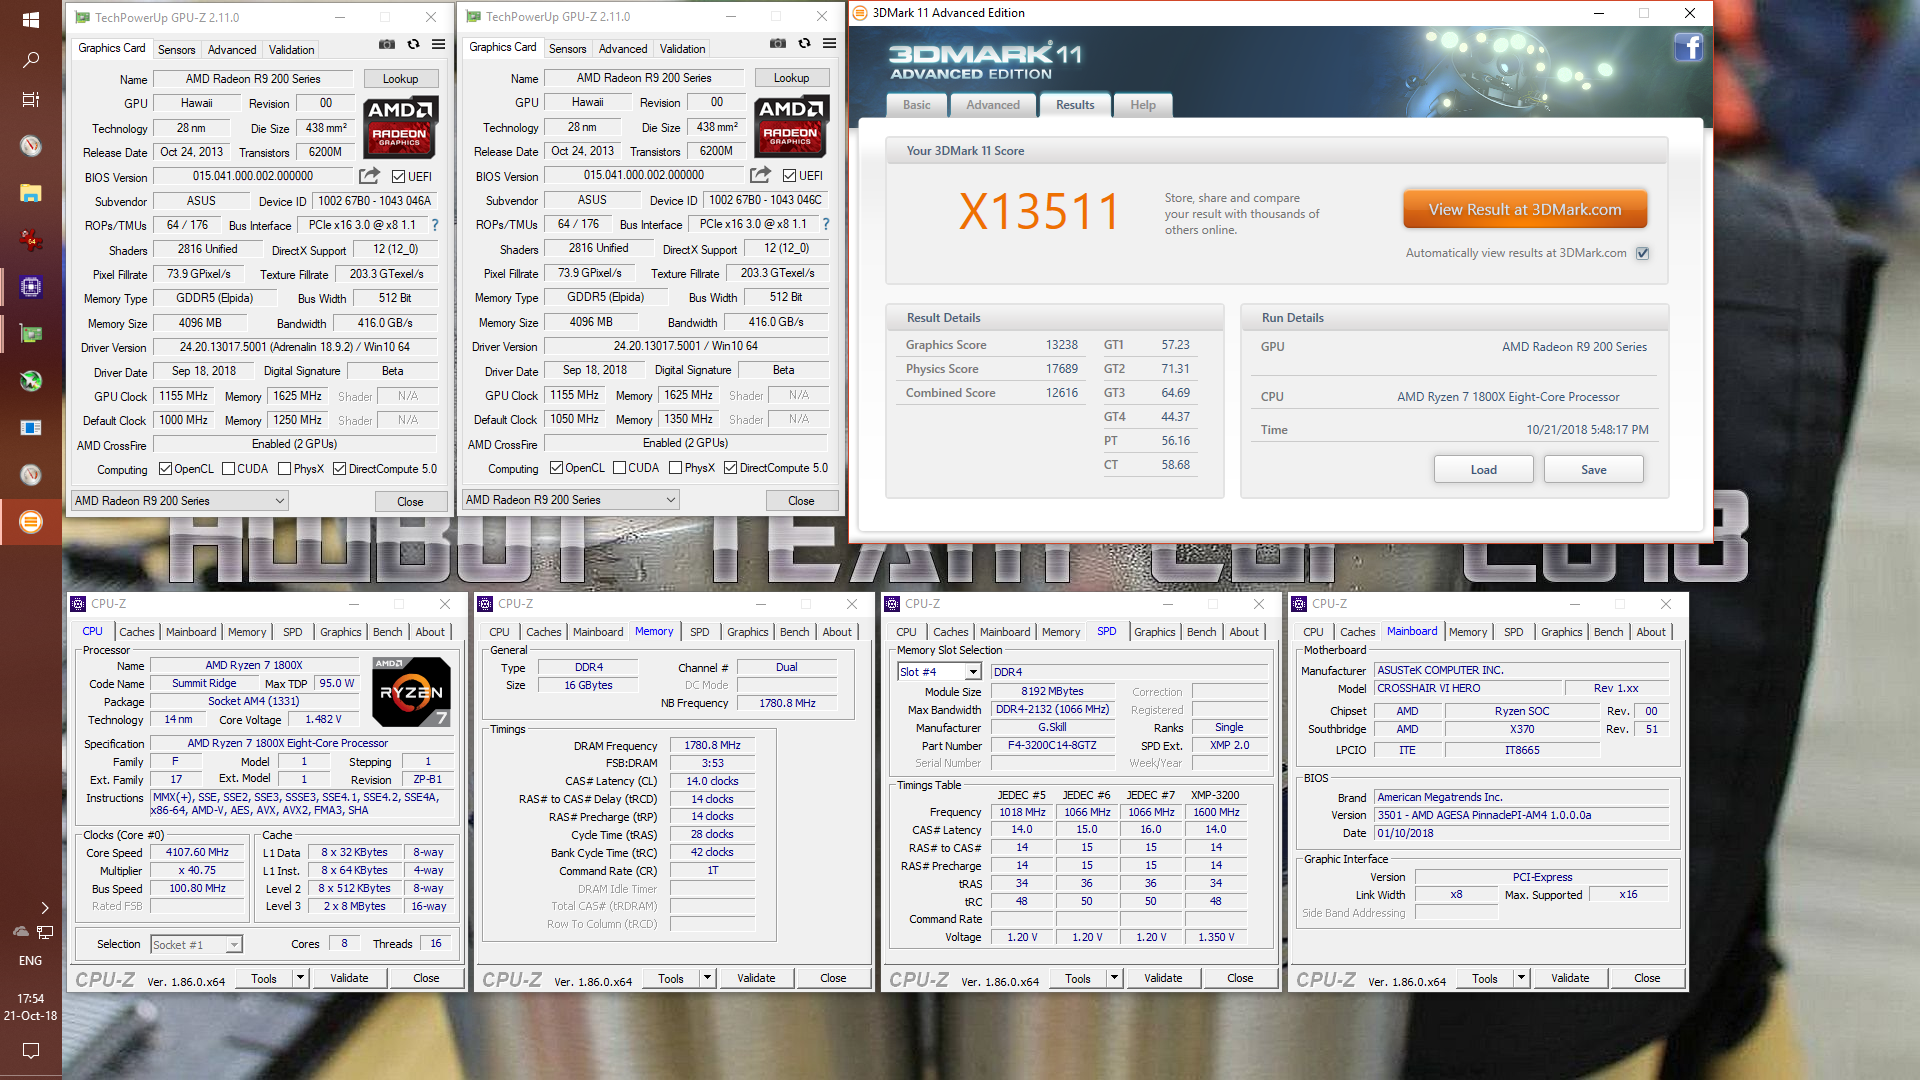Open File Explorer from the taskbar
1920x1080 pixels.
pos(31,193)
